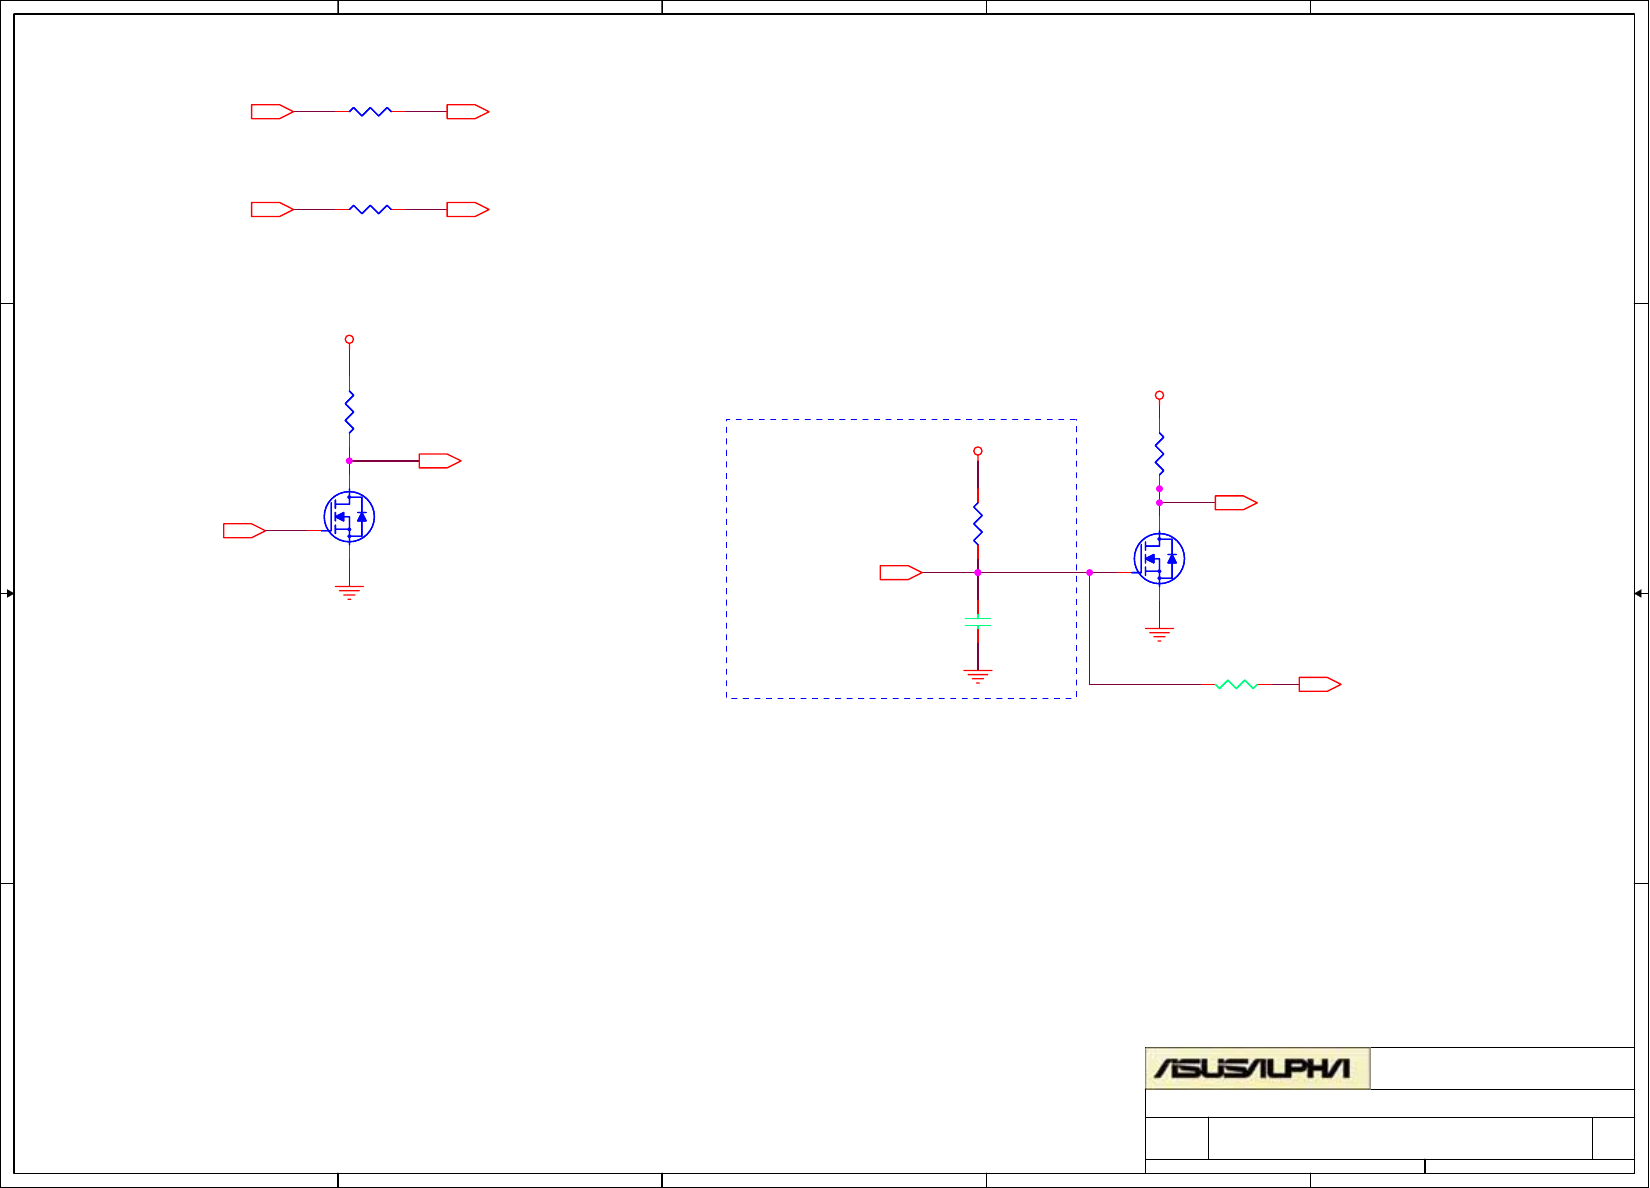Click the port after the lower horizontal resistor
This screenshot has width=1650, height=1188.
pyautogui.click(x=468, y=210)
